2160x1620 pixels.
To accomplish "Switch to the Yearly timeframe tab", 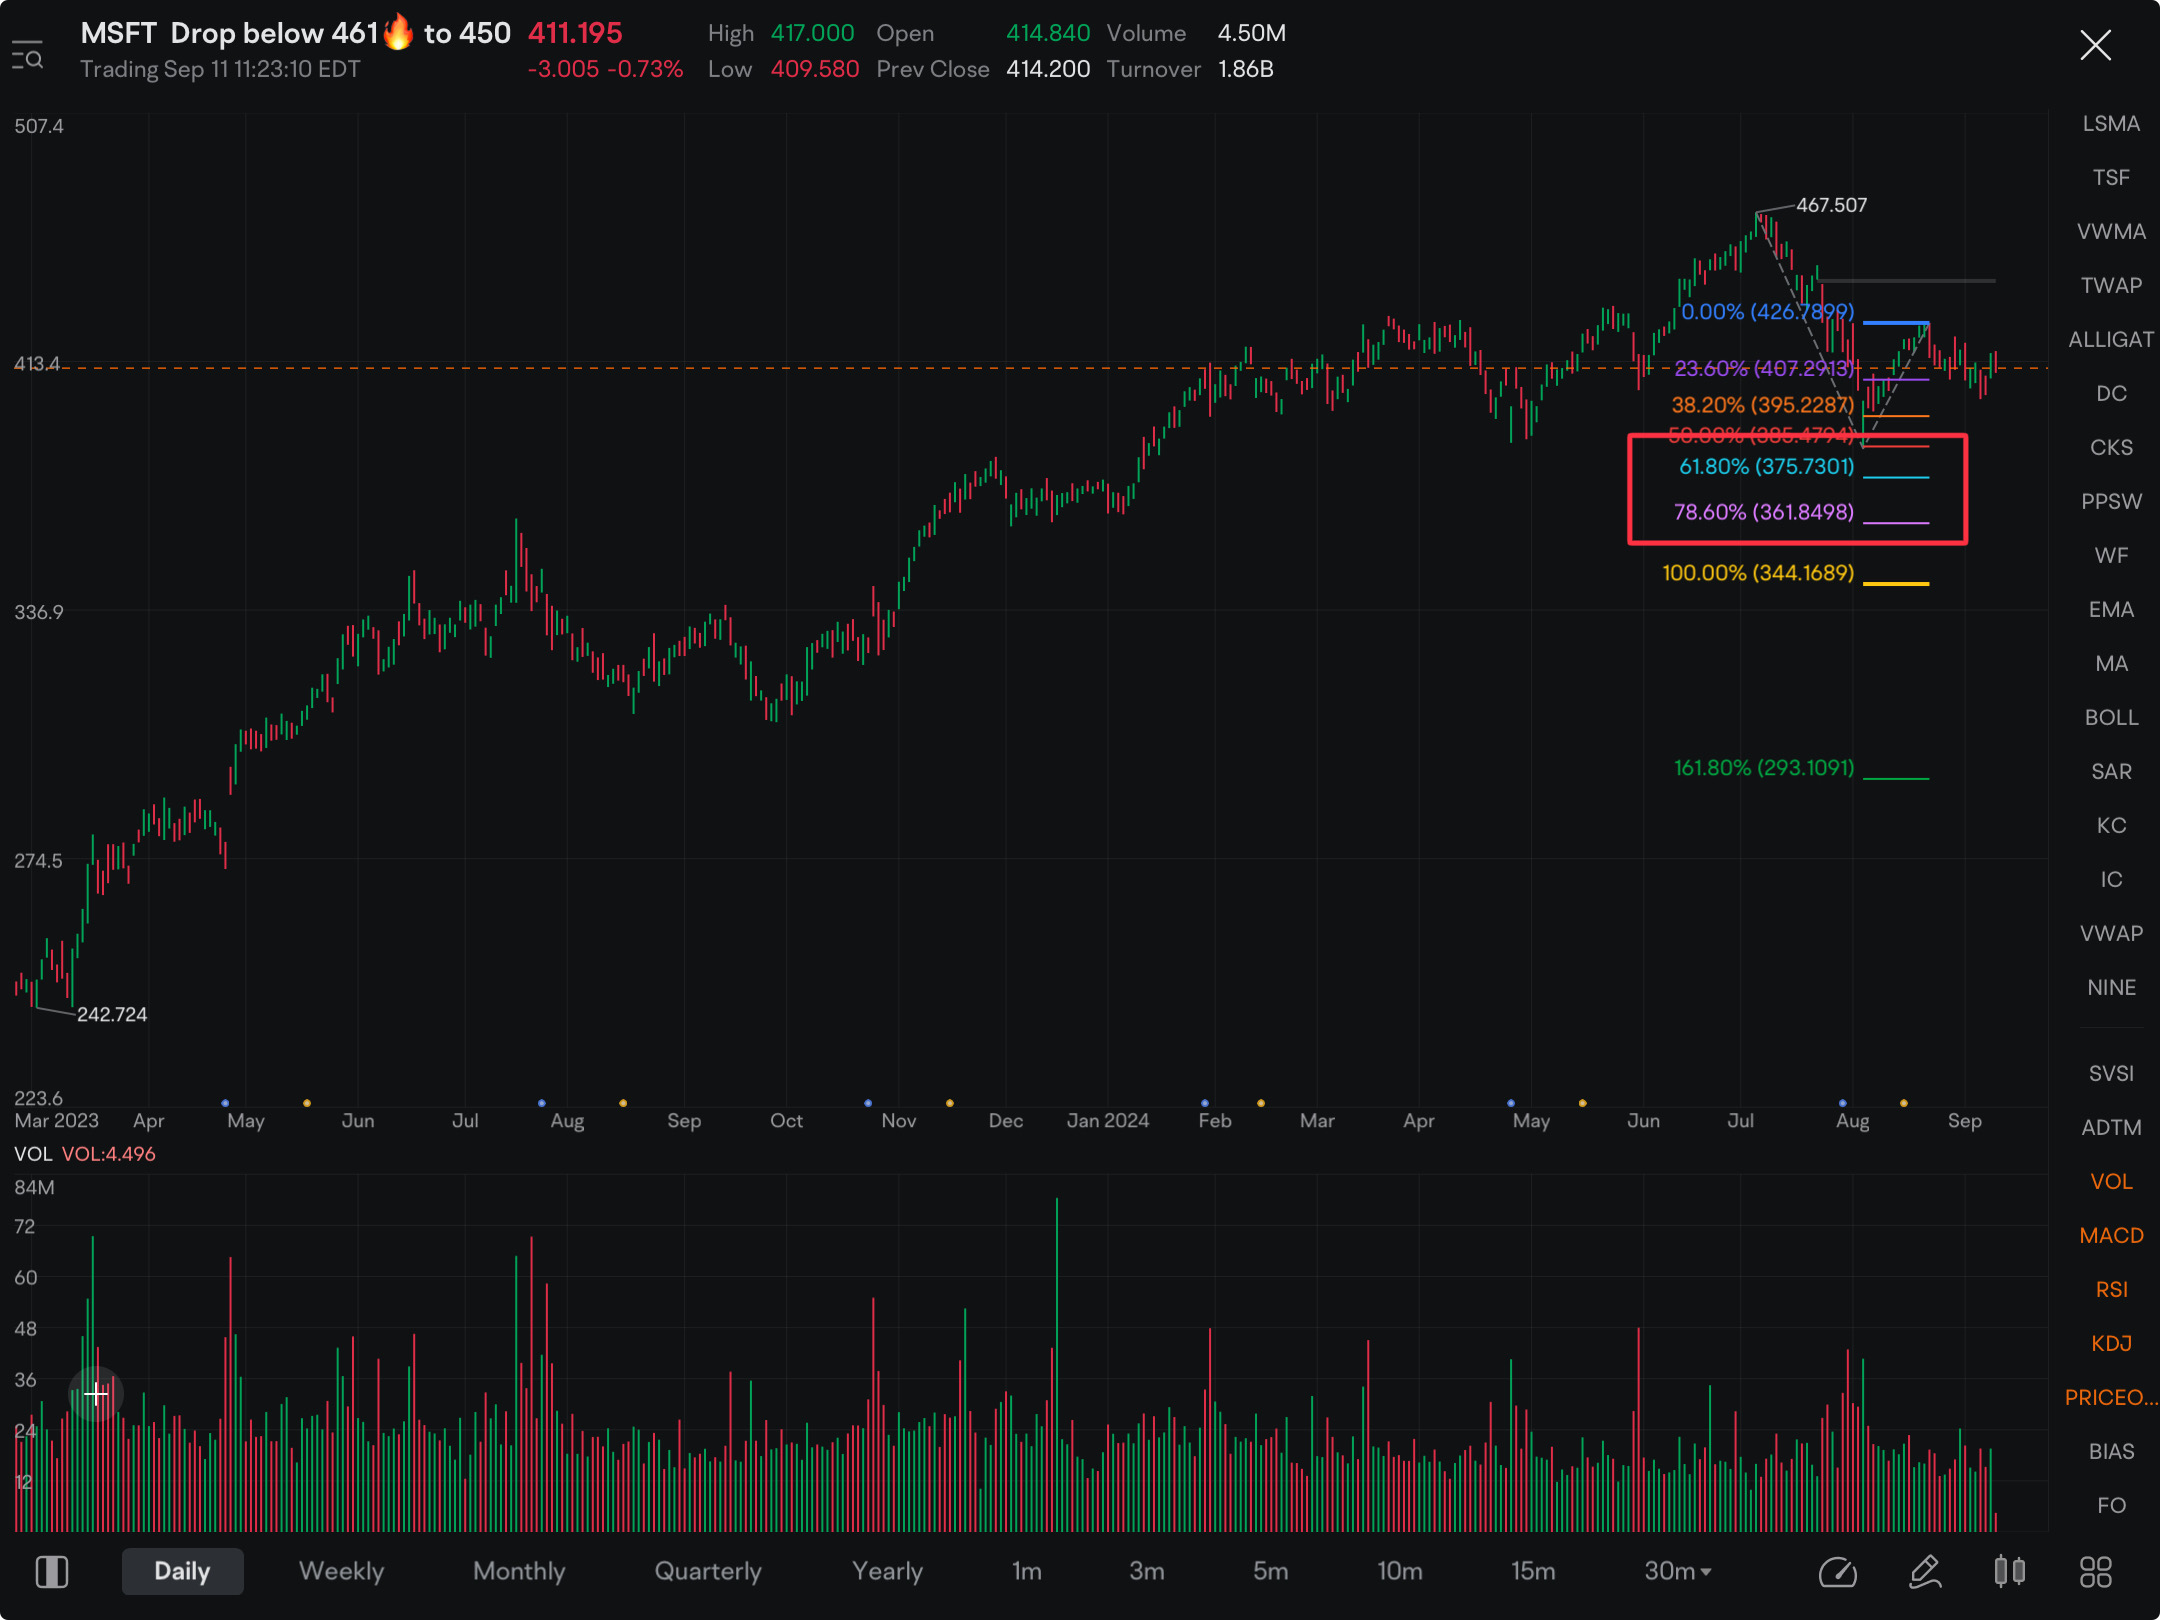I will click(x=887, y=1571).
